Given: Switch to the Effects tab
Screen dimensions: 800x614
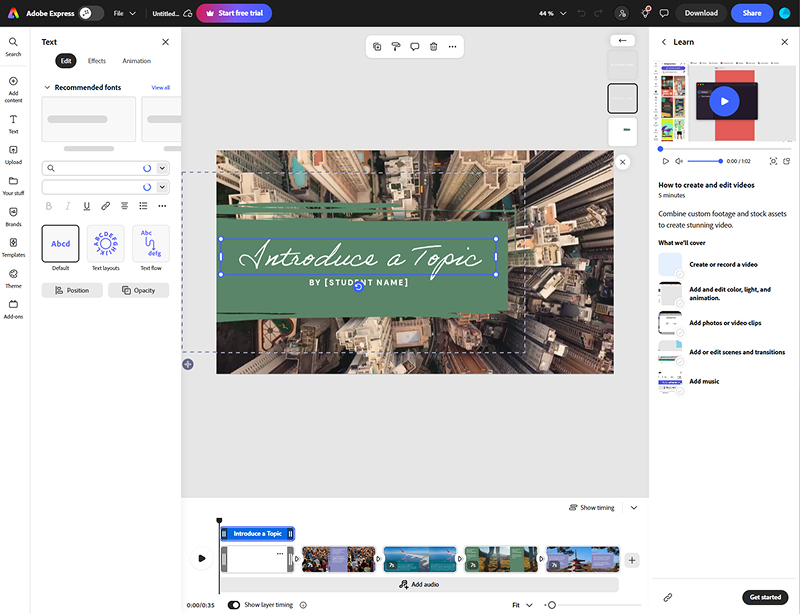Looking at the screenshot, I should 96,61.
